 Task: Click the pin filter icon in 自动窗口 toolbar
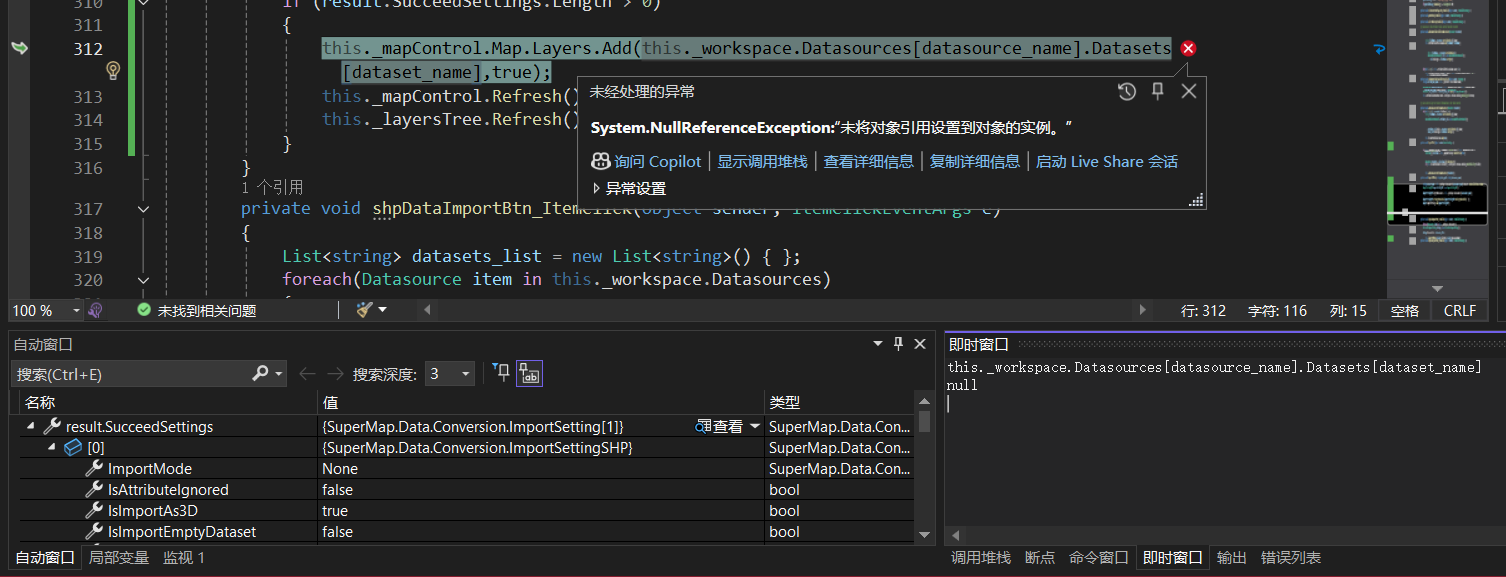(x=502, y=374)
